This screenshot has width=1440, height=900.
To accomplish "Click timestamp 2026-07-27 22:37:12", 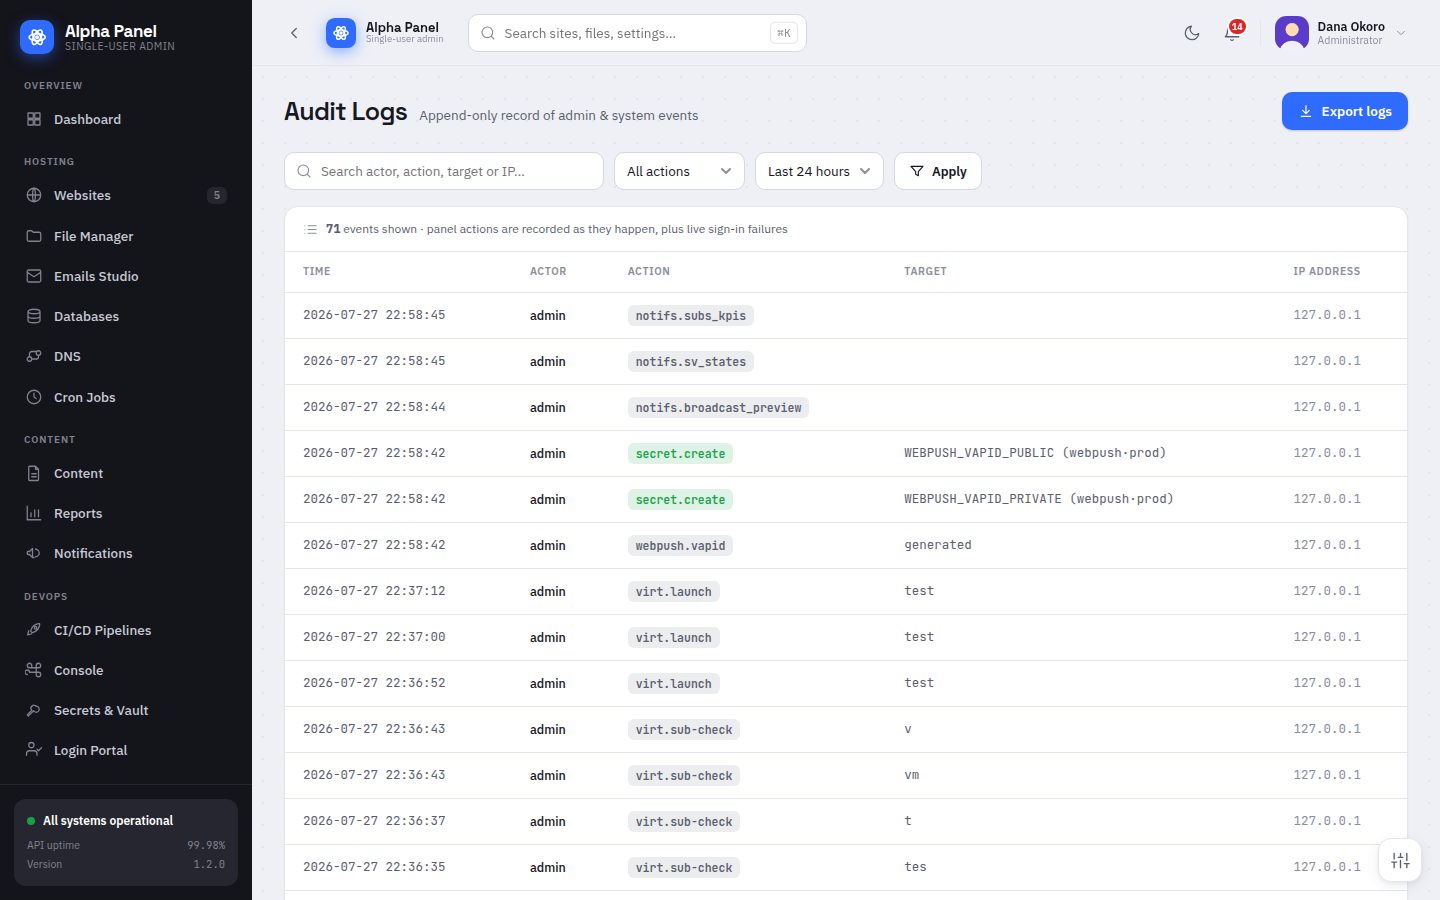I will point(374,591).
